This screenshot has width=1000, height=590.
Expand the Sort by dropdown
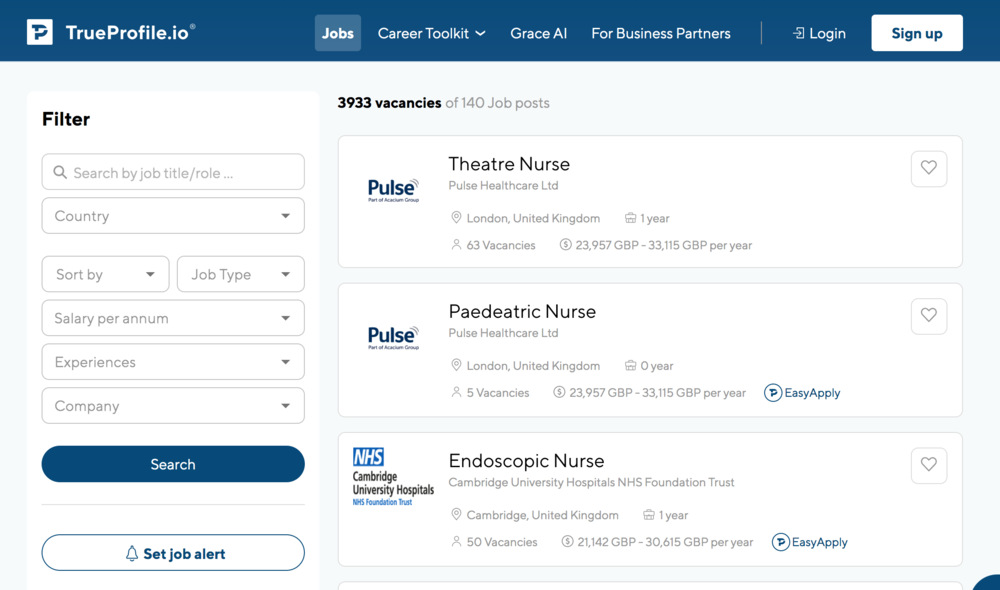point(105,274)
